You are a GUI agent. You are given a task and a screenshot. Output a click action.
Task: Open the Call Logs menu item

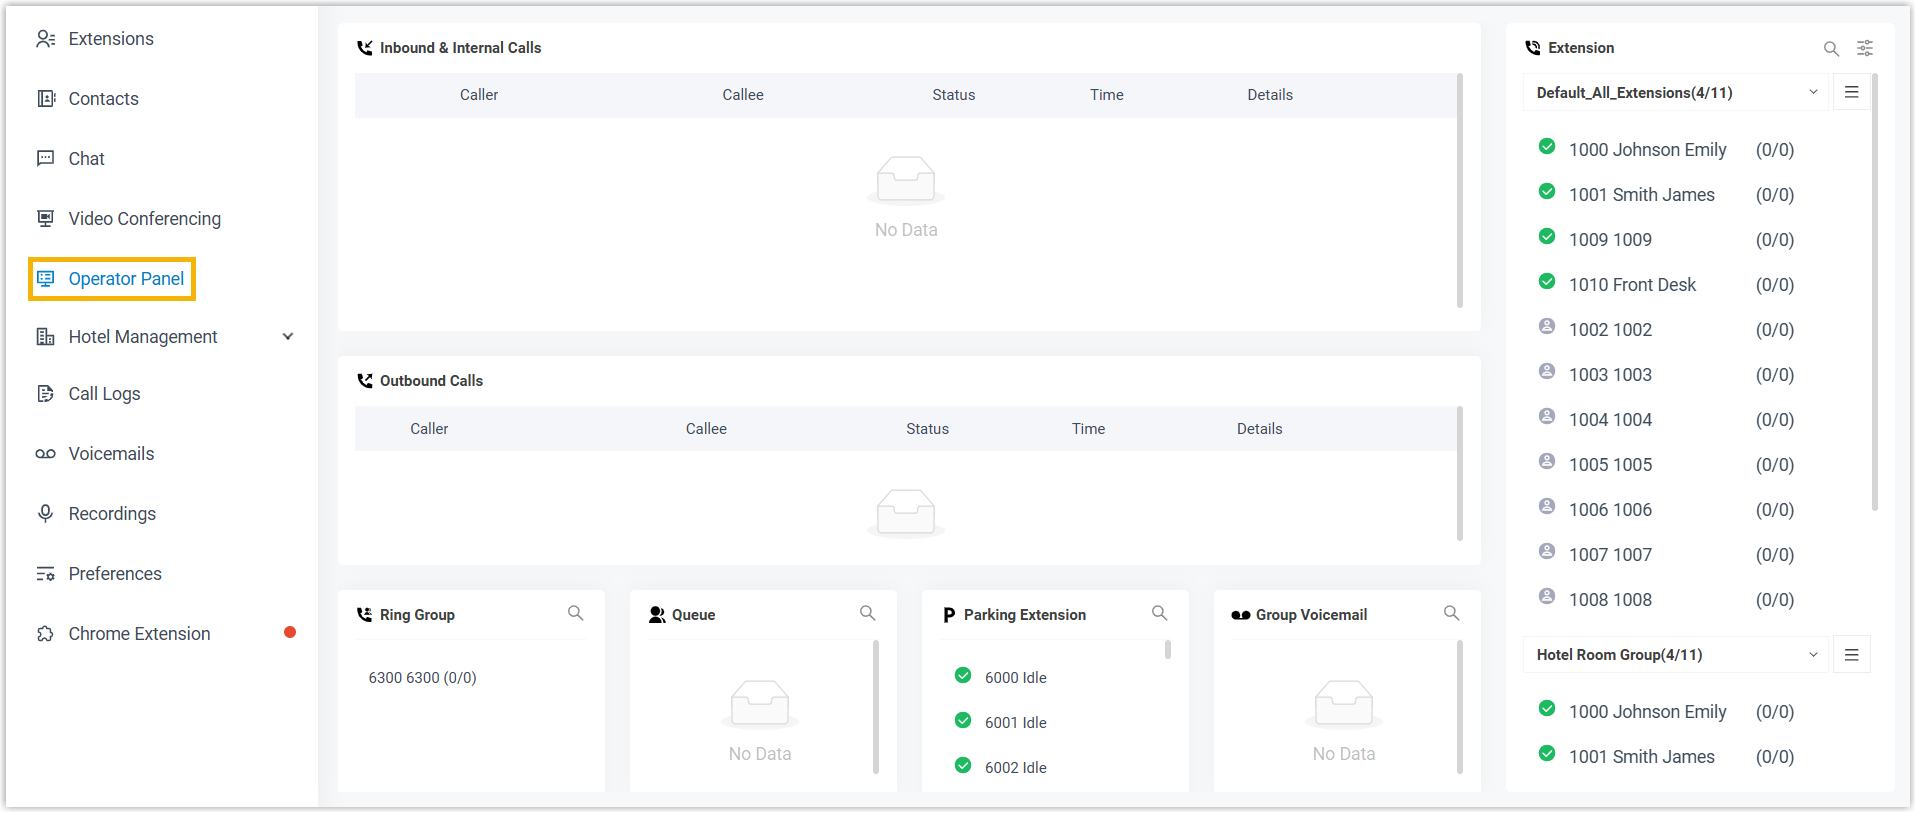coord(104,394)
